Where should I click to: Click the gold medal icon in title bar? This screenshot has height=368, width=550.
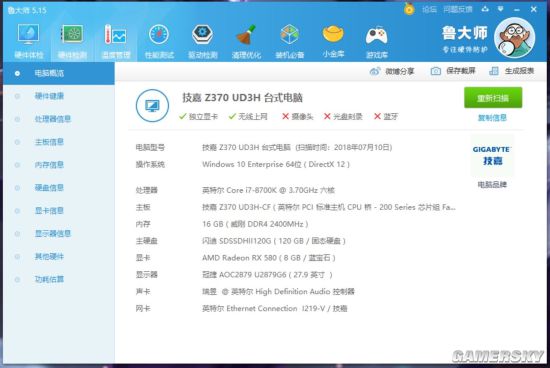point(409,9)
